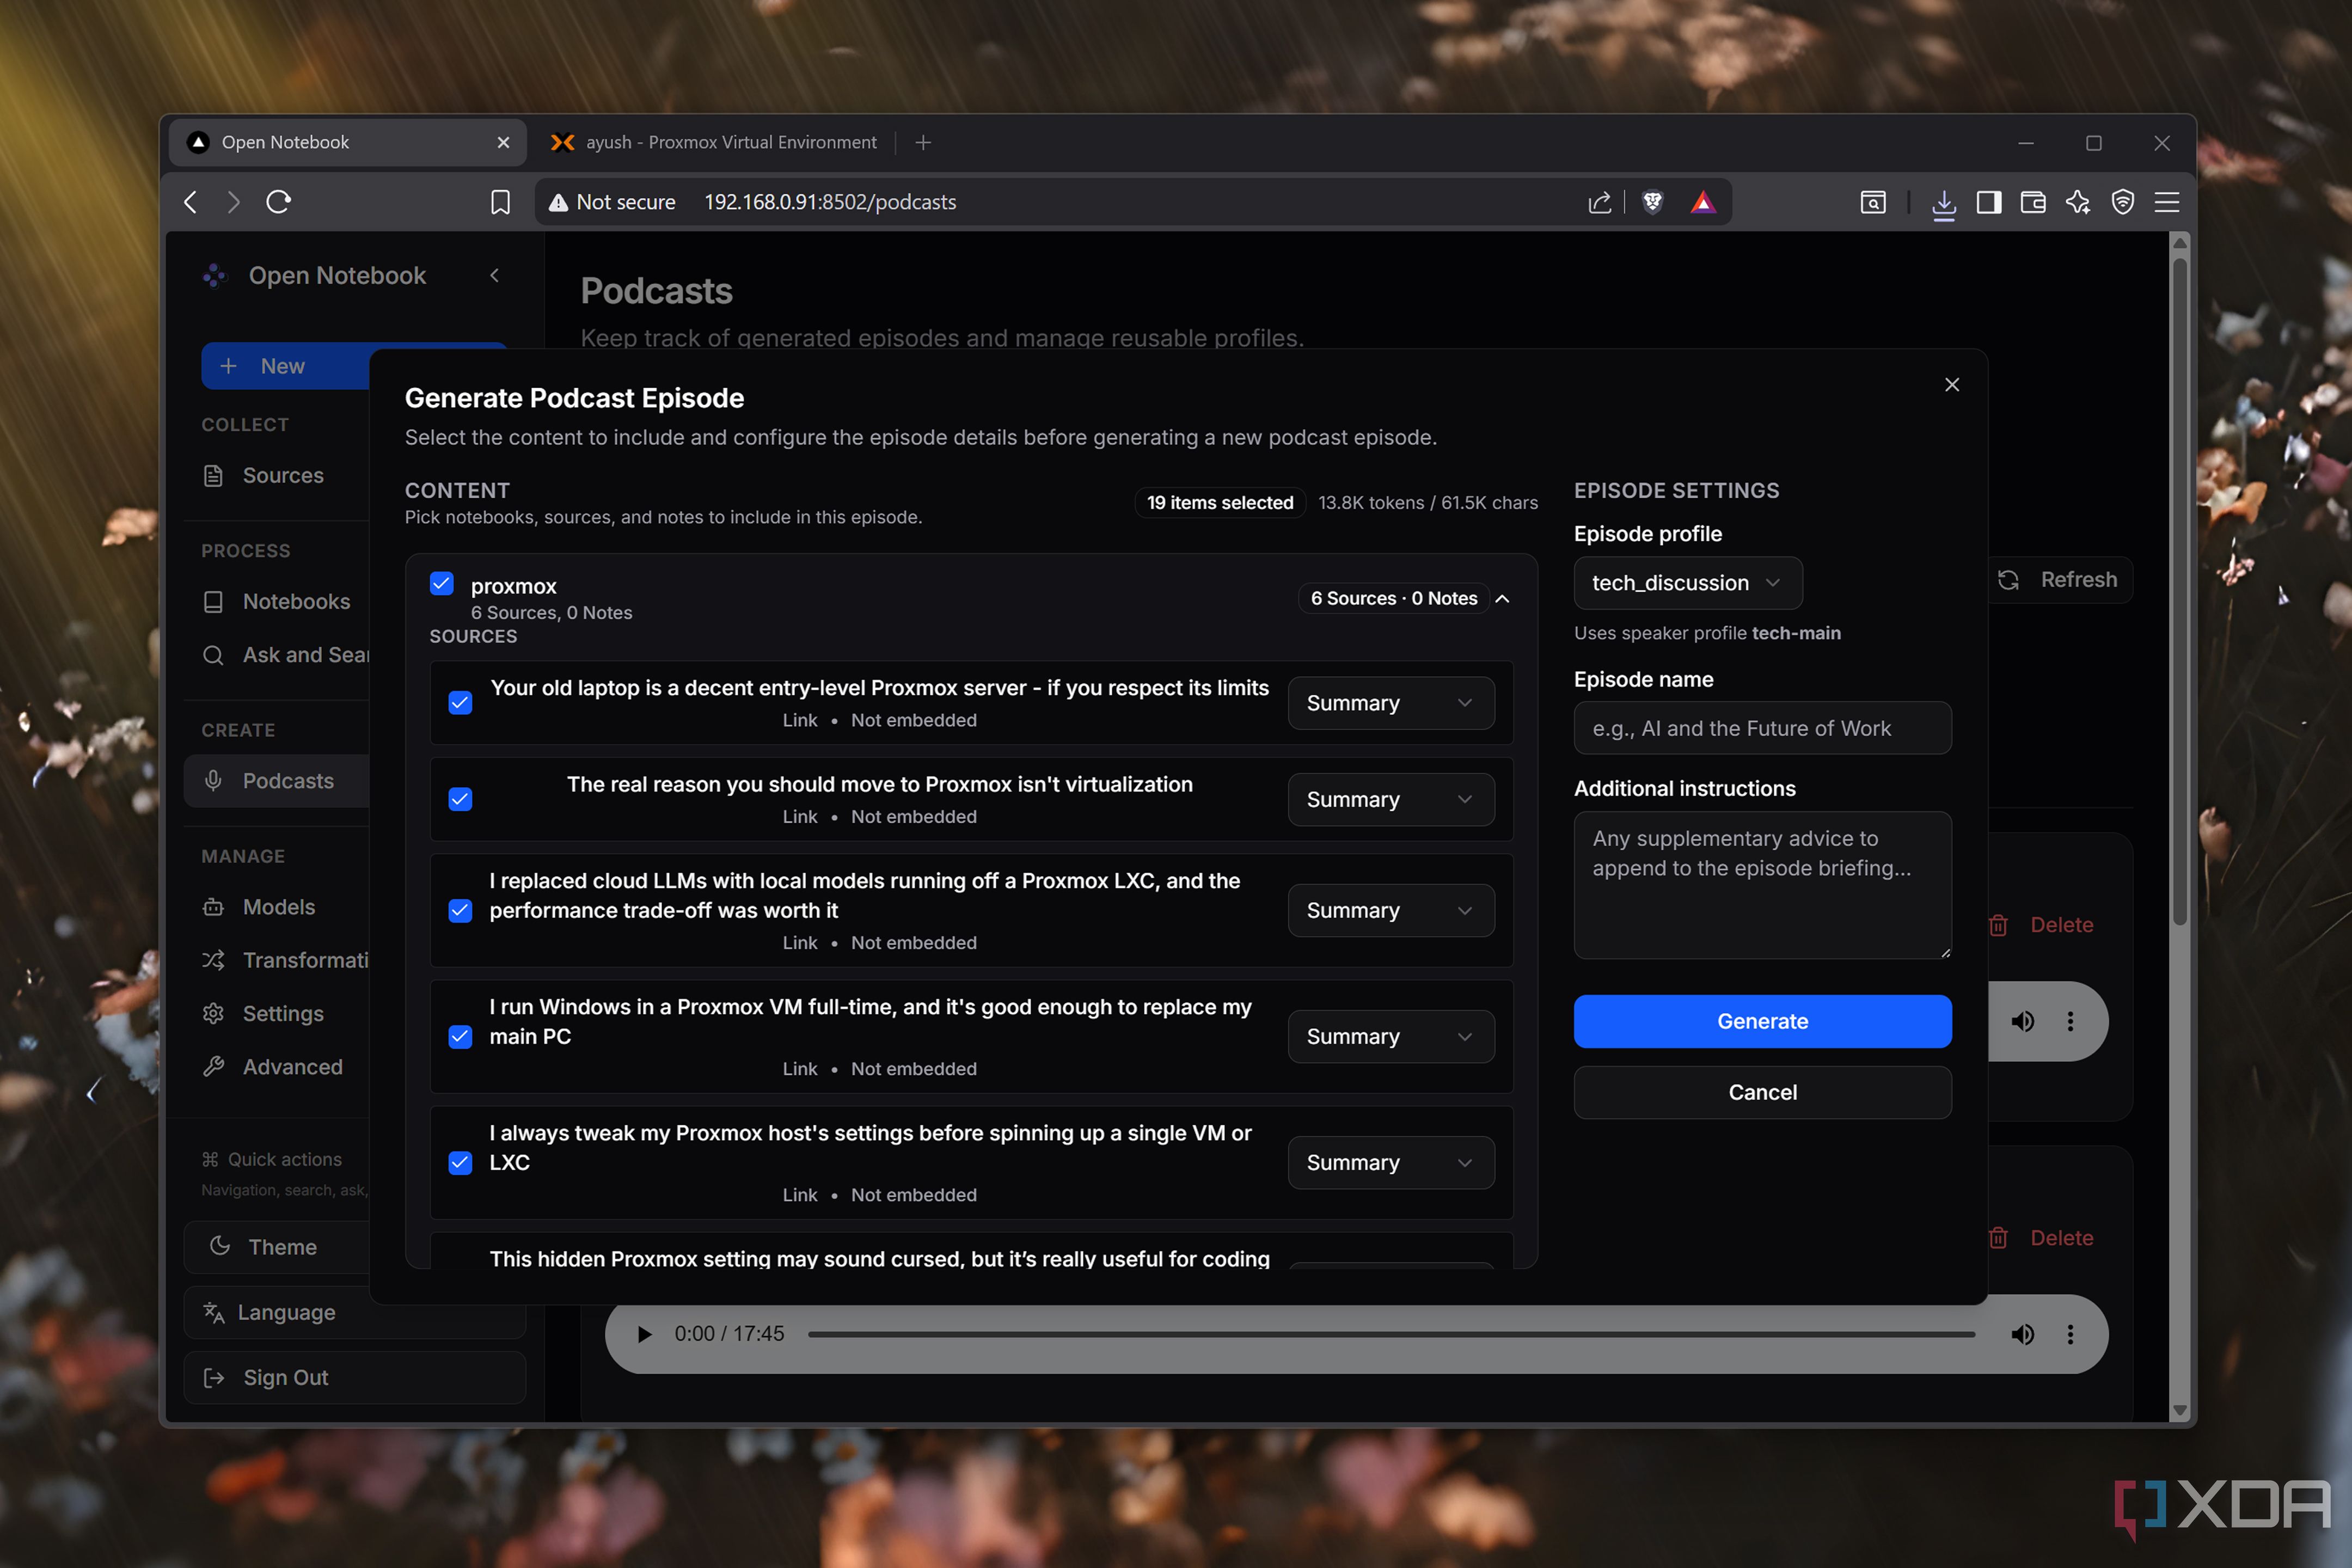Viewport: 2352px width, 1568px height.
Task: Open a new browser tab
Action: coord(923,143)
